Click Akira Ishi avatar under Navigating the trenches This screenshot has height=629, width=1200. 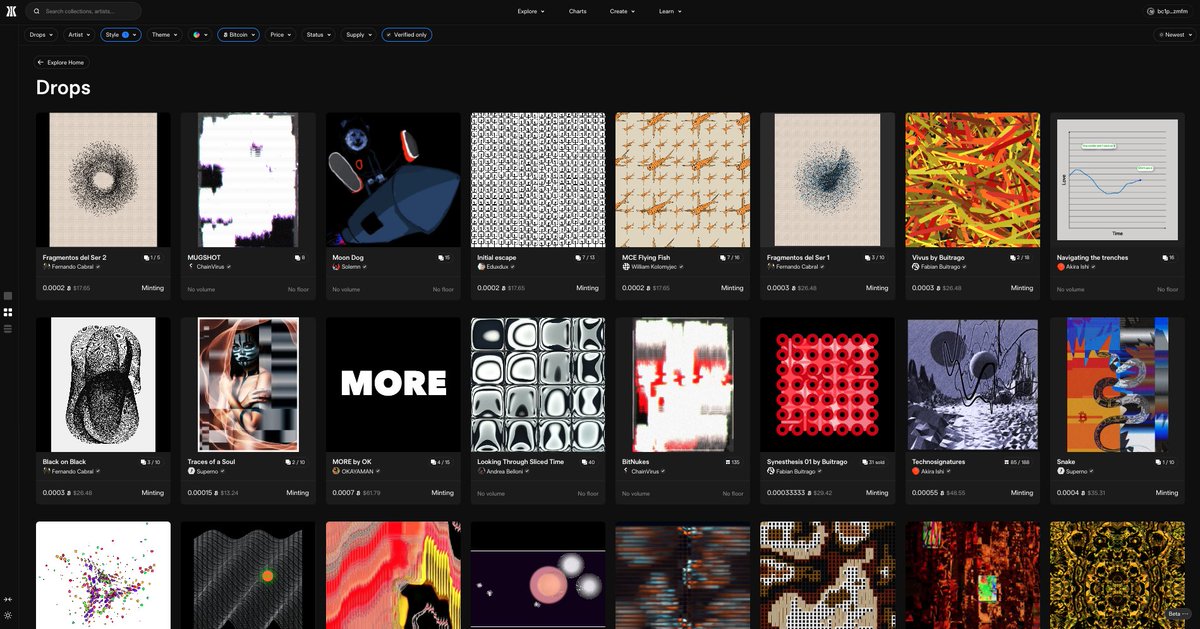(1061, 267)
